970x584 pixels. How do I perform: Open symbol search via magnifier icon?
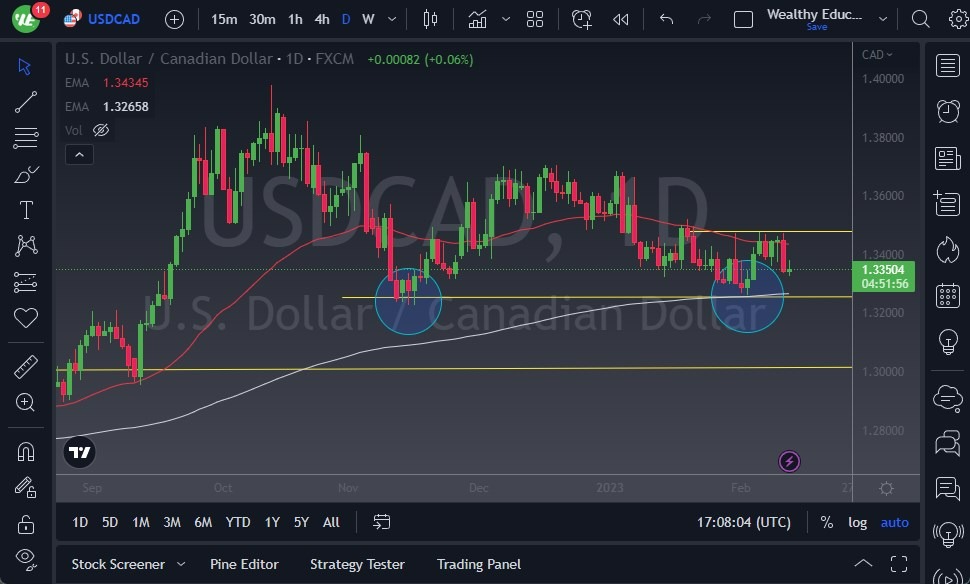919,18
